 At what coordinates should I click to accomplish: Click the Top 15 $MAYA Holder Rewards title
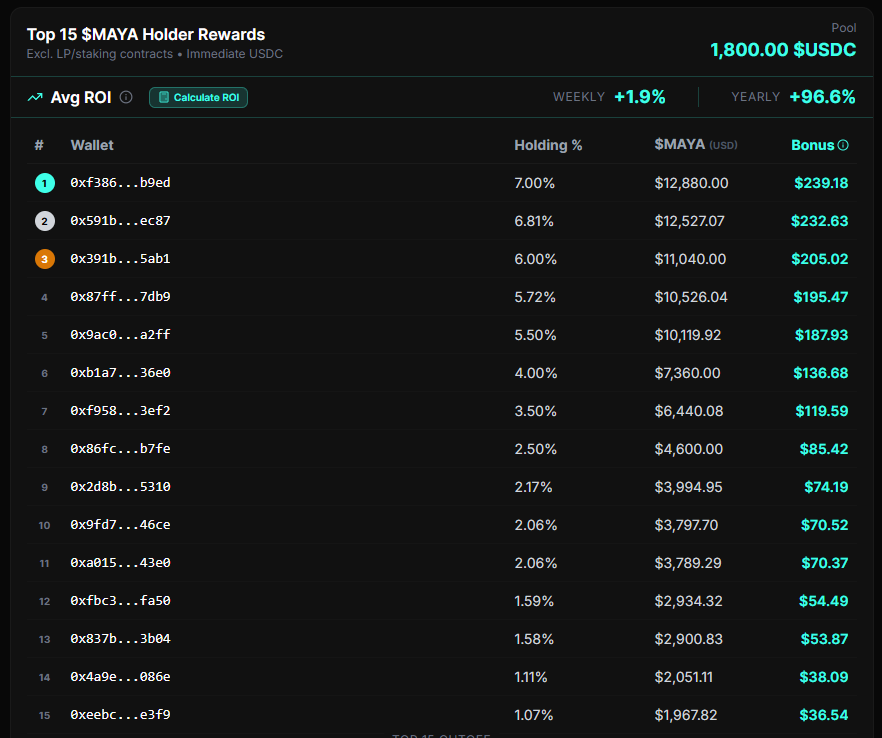click(x=146, y=34)
